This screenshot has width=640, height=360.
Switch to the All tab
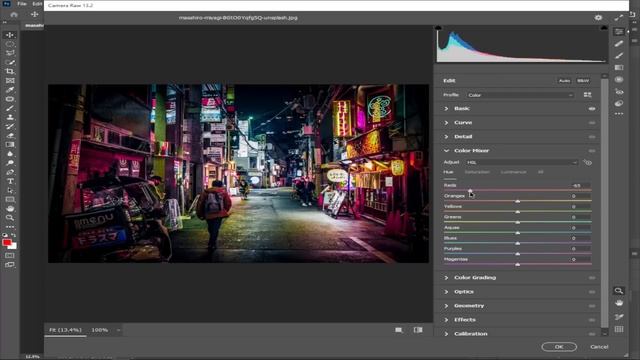point(540,172)
